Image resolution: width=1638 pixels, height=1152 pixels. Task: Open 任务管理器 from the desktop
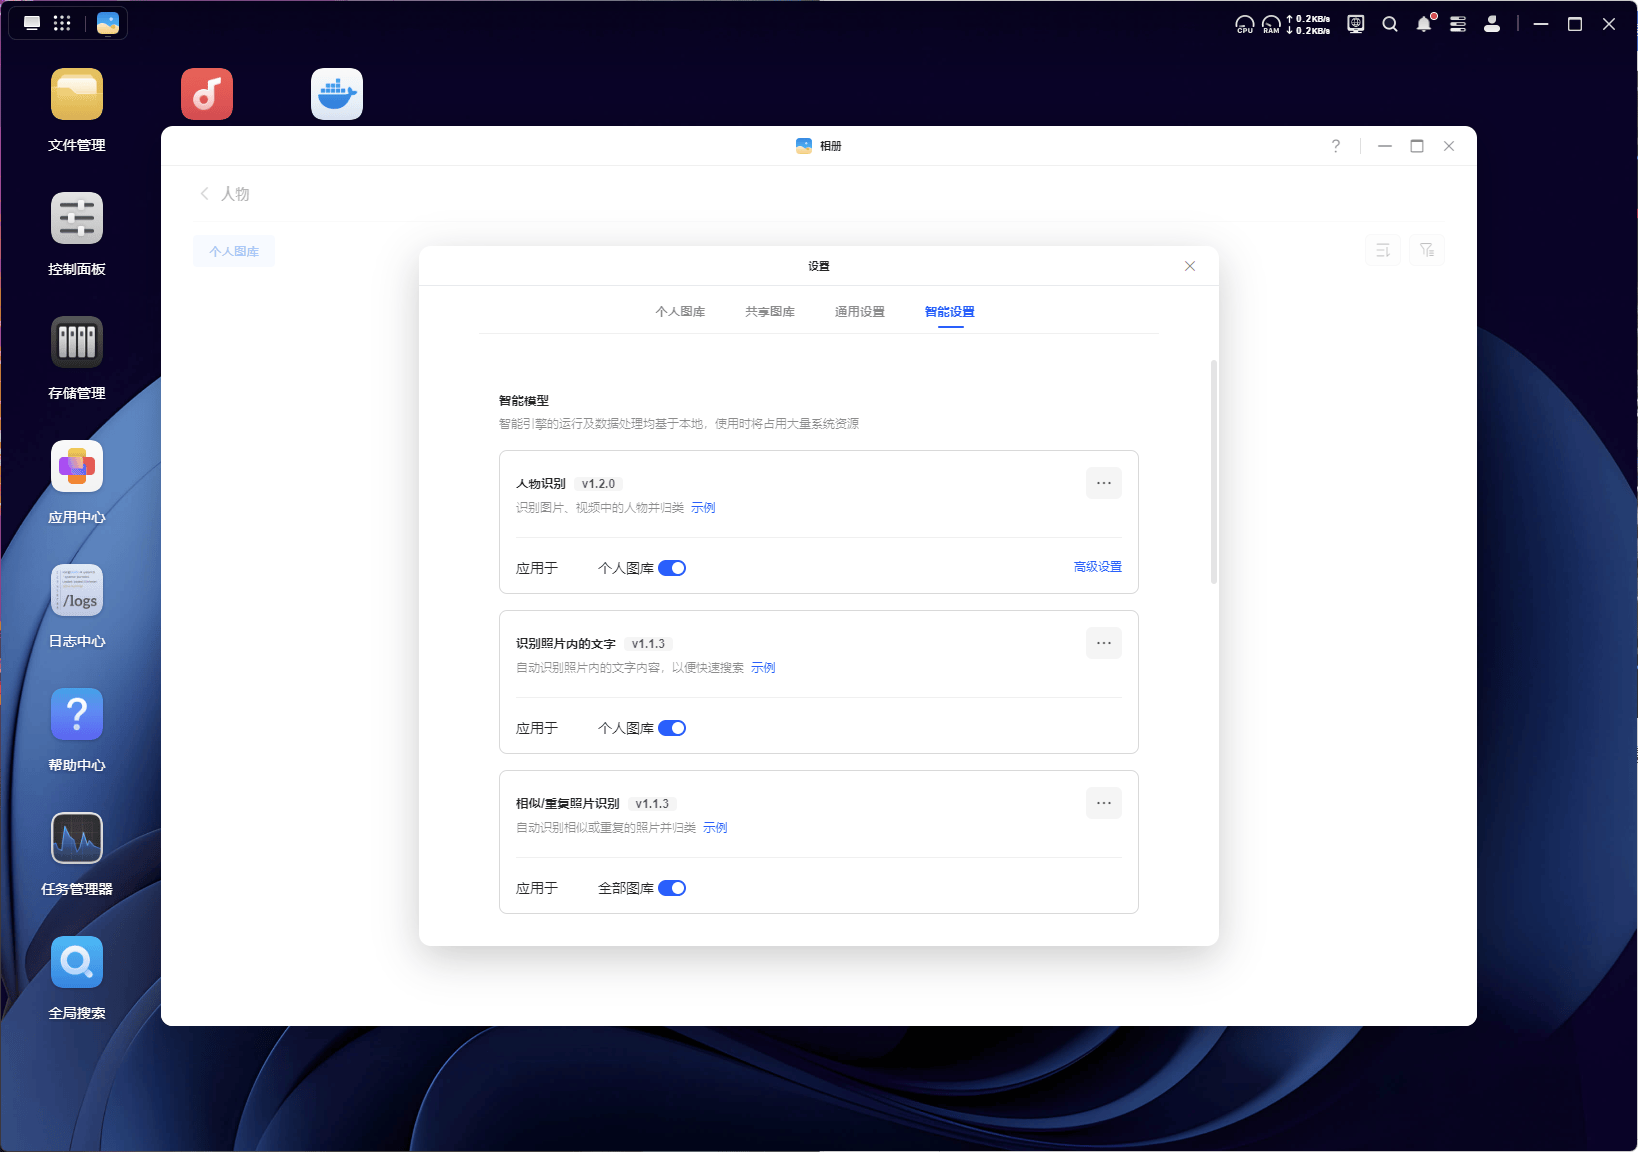(77, 838)
